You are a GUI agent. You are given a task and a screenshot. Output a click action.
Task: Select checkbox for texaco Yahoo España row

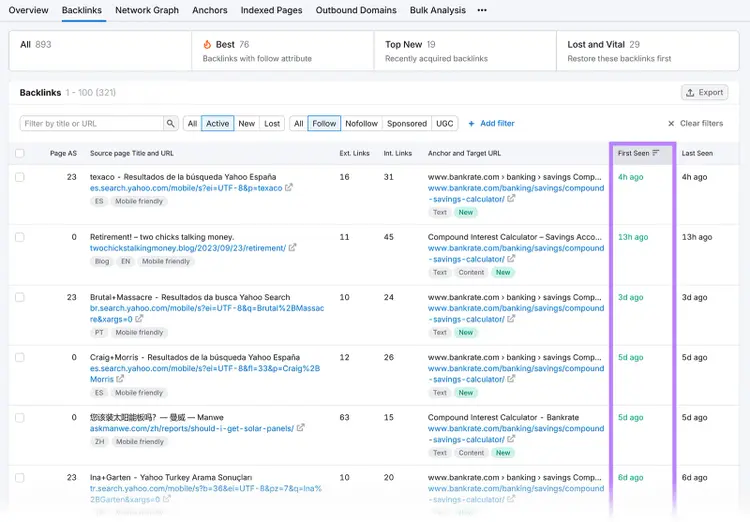[20, 177]
